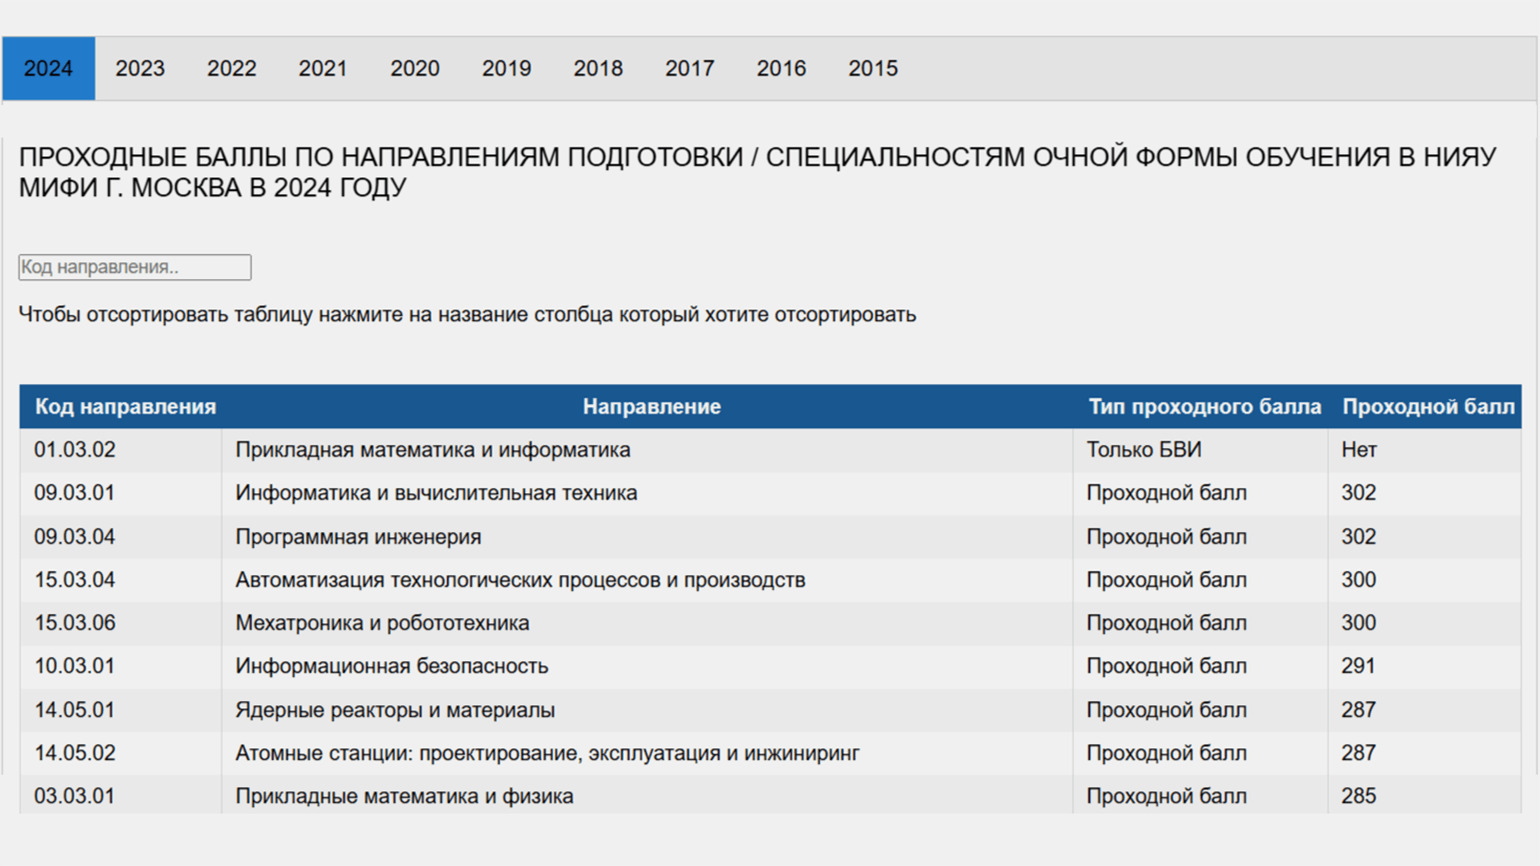Screen dimensions: 1540x866
Task: Sort by Проходной балл column header
Action: [x=1428, y=407]
